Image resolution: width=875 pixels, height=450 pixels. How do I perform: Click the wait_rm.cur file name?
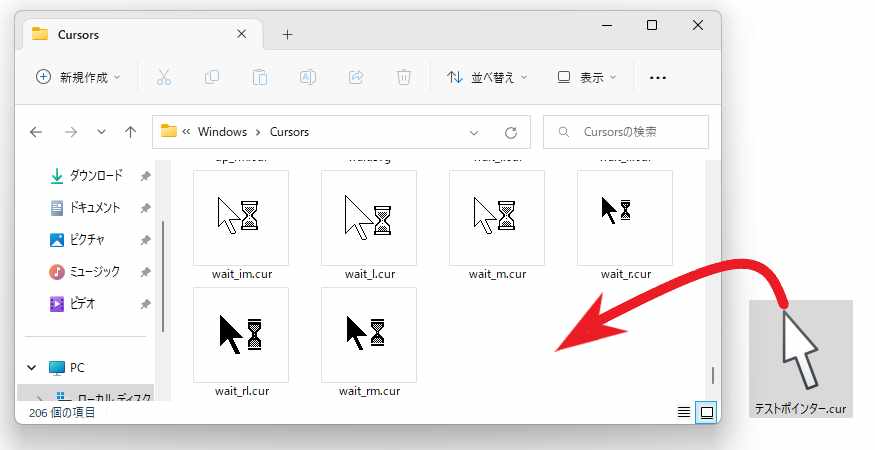pyautogui.click(x=369, y=391)
